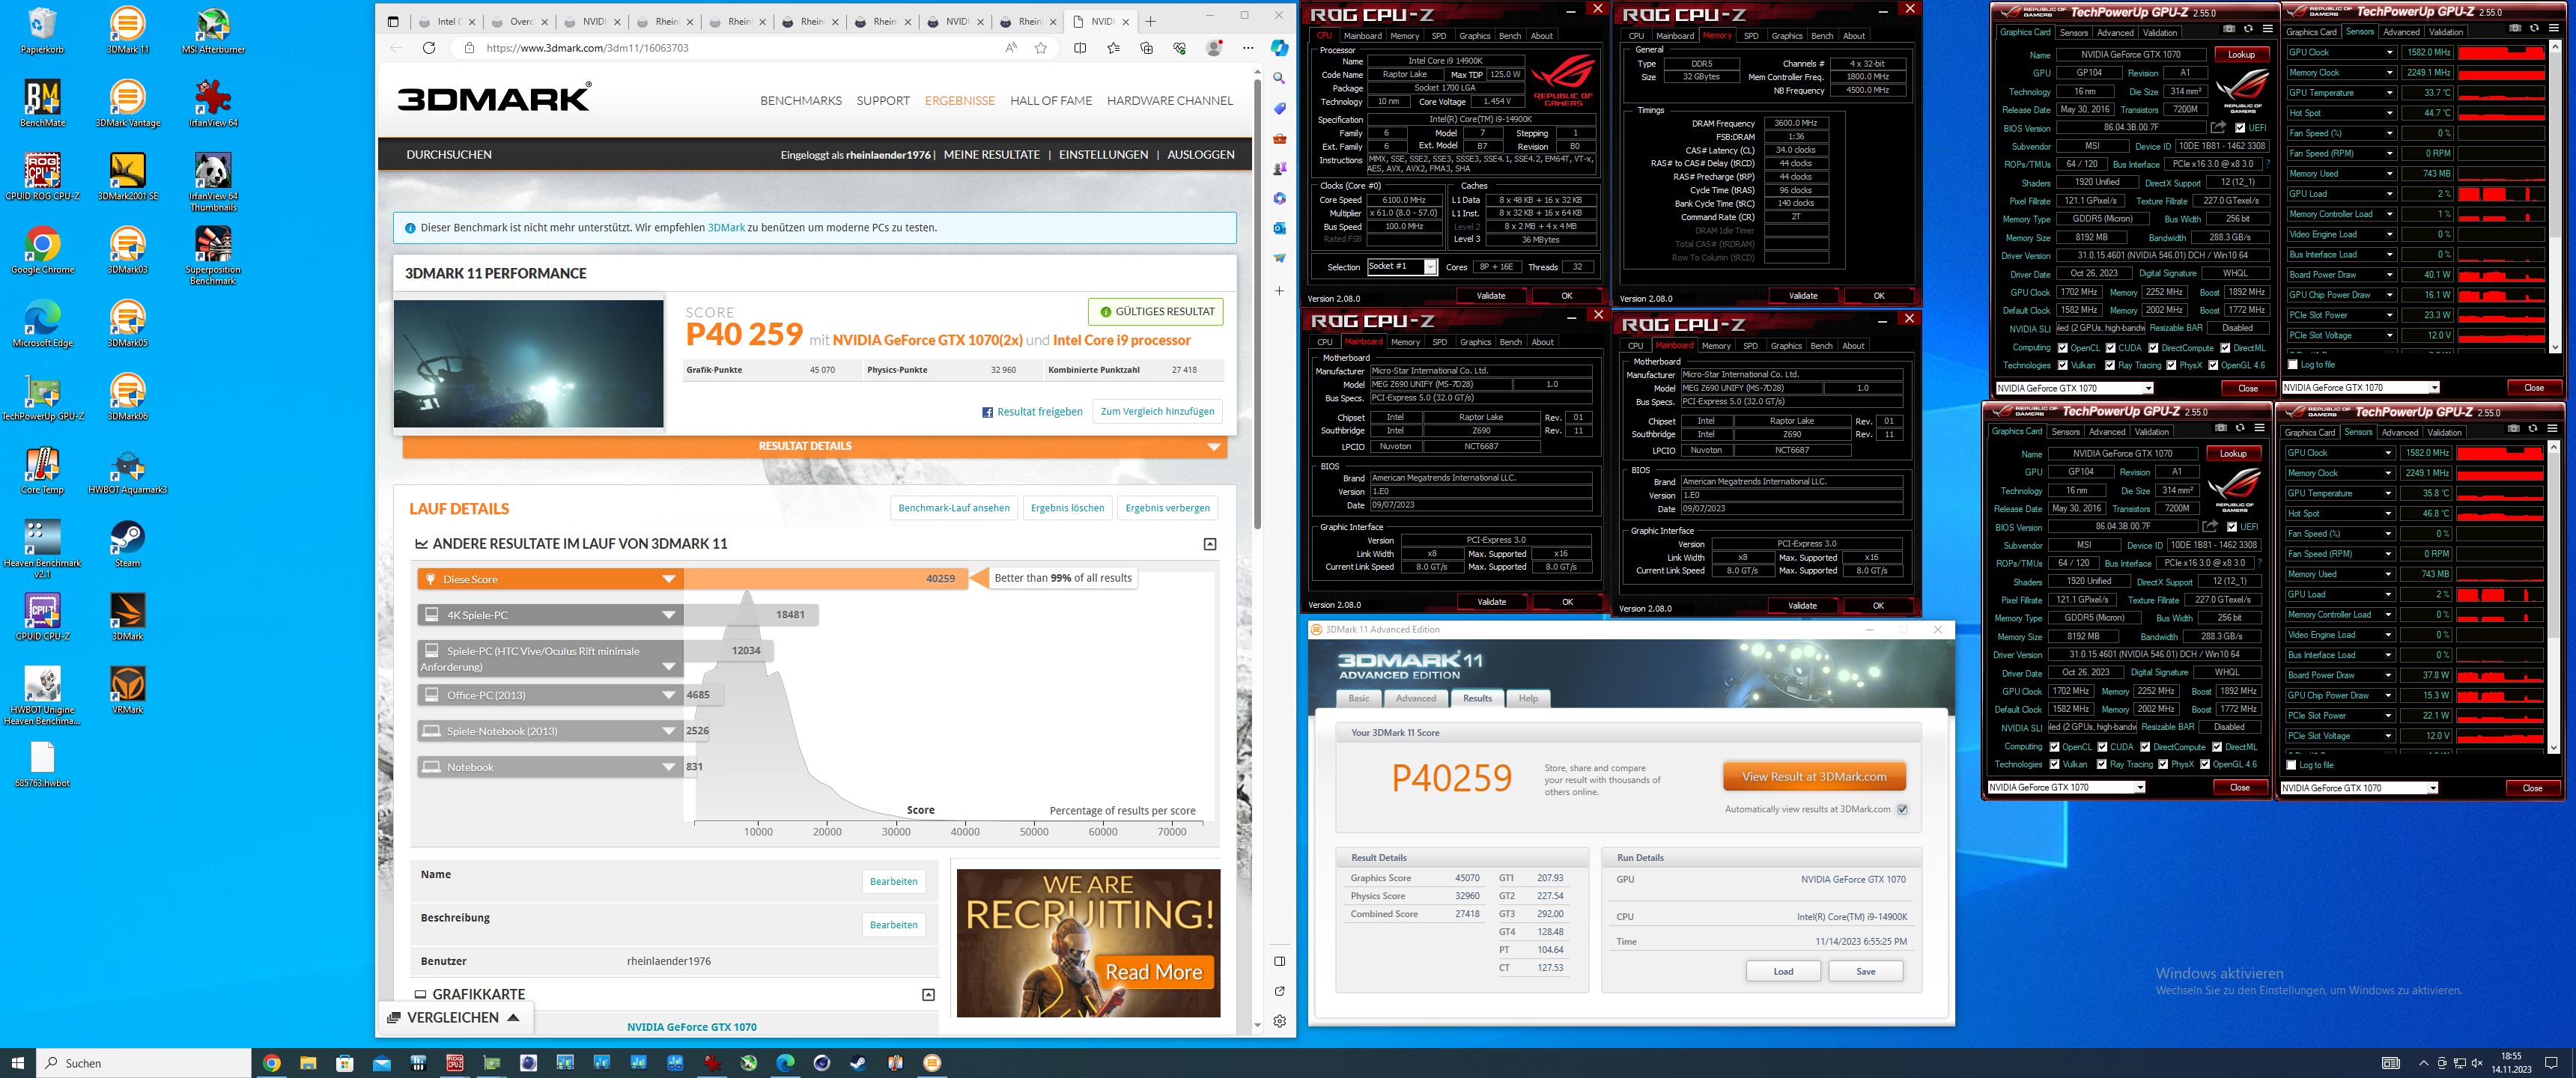Click BIOS export icon in upper GPU-Z window
Viewport: 2576px width, 1078px height.
[x=2218, y=128]
